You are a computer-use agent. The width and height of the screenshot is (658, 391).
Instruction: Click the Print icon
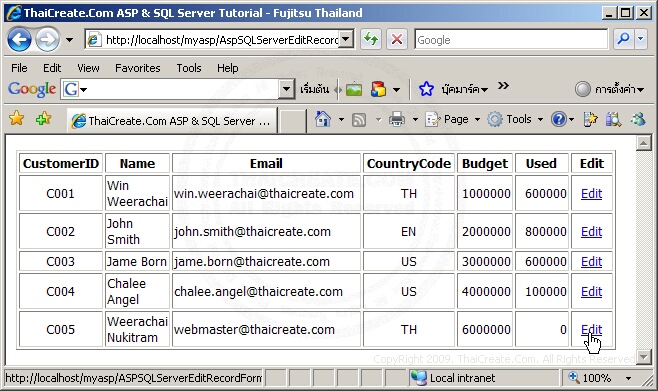tap(397, 120)
